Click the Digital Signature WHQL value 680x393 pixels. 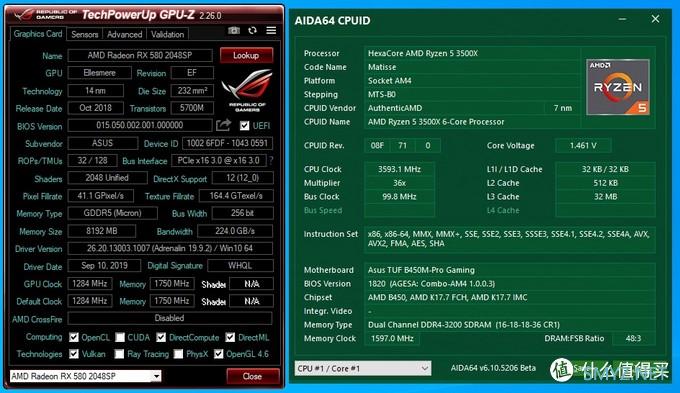240,266
